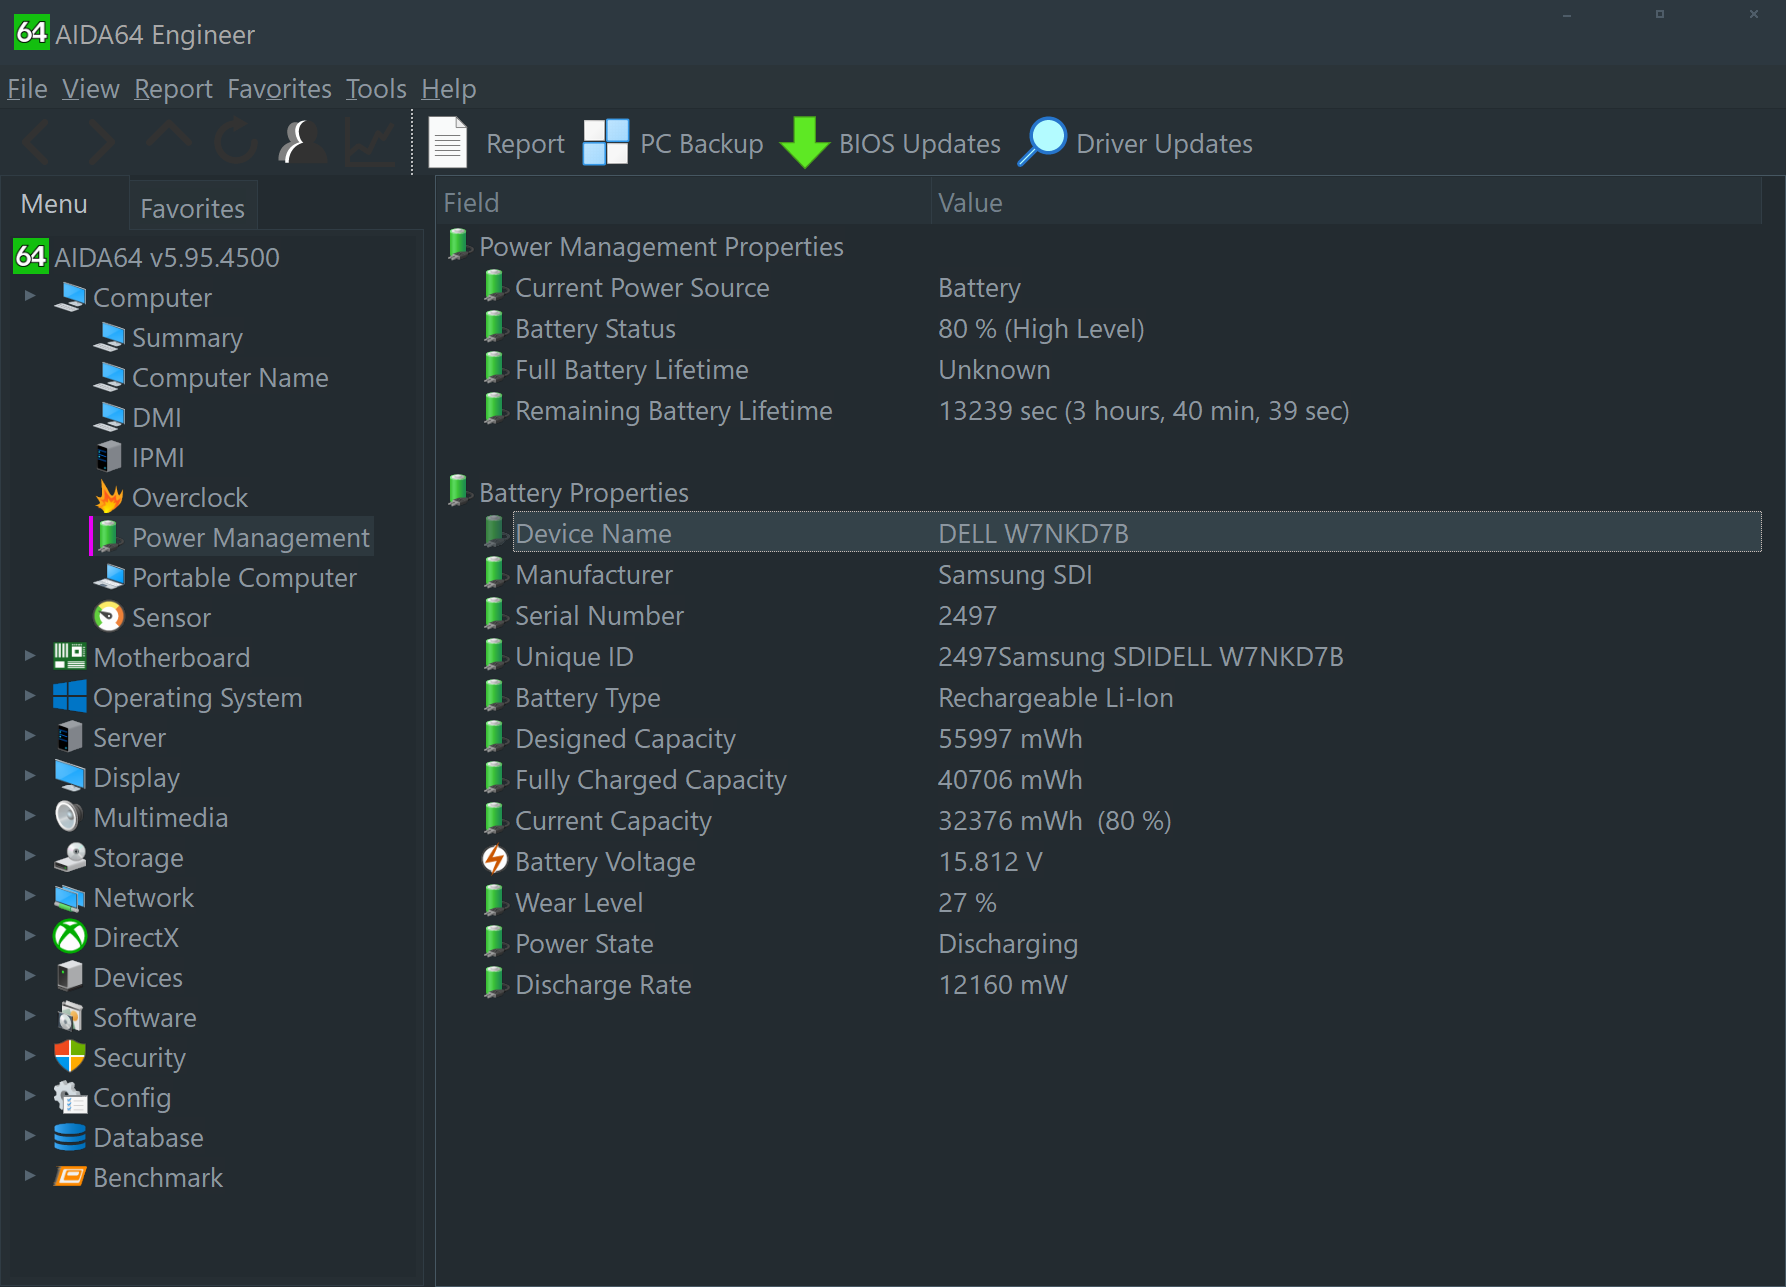This screenshot has width=1786, height=1287.
Task: Click the Driver Updates magnifier icon
Action: click(1043, 142)
